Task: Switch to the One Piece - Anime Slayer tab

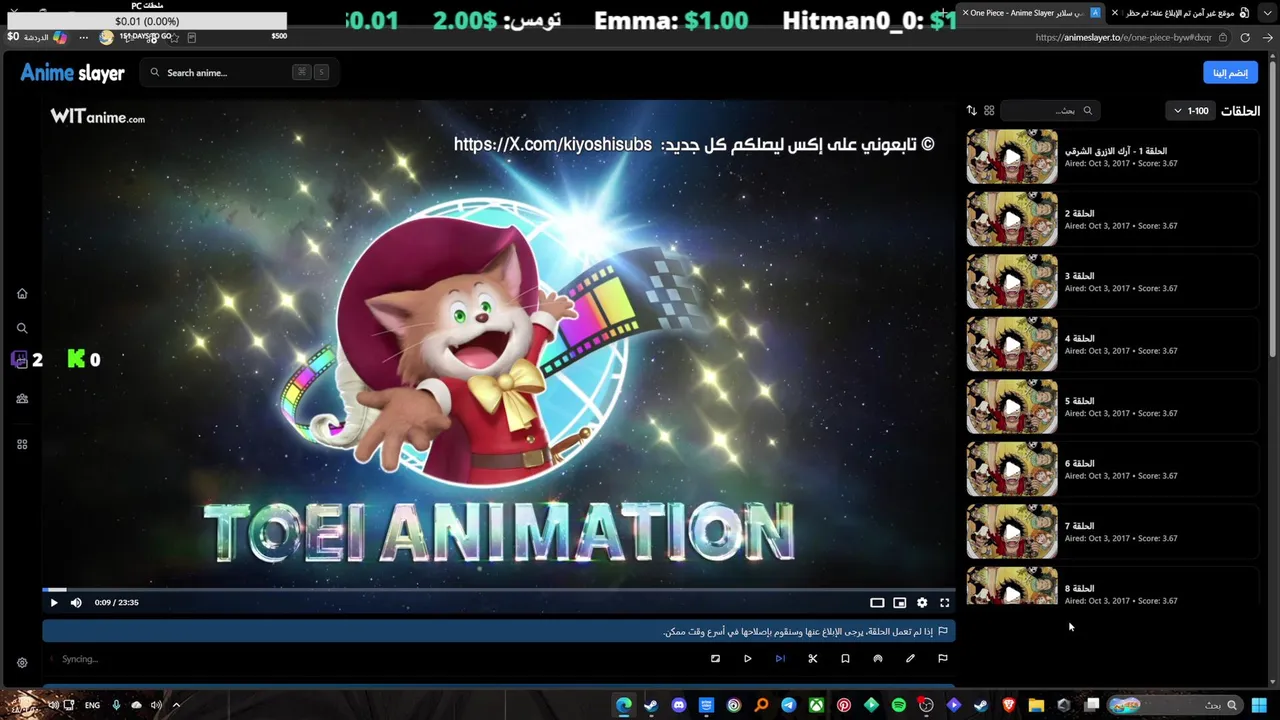Action: (1030, 13)
